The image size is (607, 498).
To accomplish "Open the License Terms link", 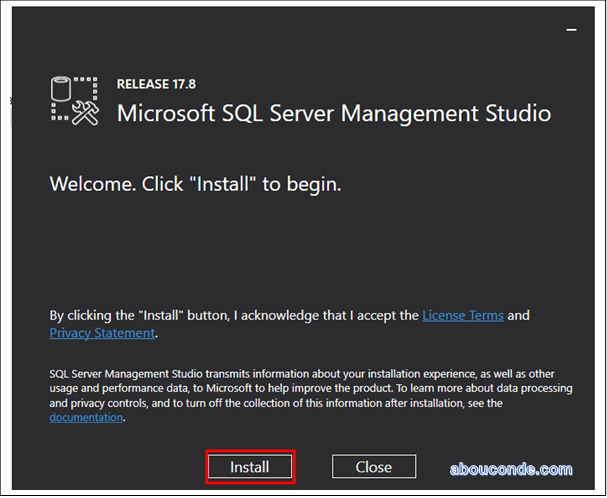I will pyautogui.click(x=463, y=315).
